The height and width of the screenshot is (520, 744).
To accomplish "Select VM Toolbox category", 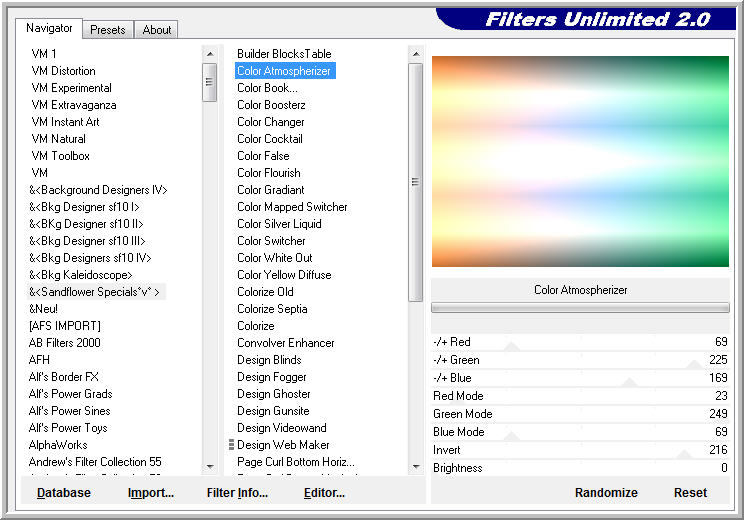I will click(60, 156).
